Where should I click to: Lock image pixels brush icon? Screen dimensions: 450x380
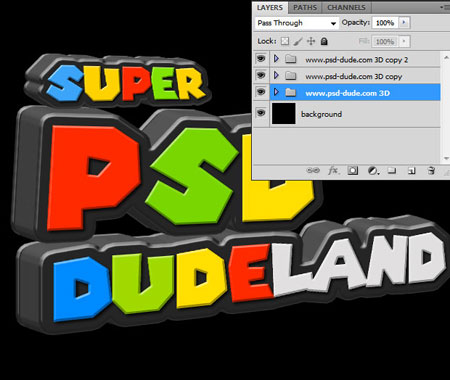pos(298,41)
